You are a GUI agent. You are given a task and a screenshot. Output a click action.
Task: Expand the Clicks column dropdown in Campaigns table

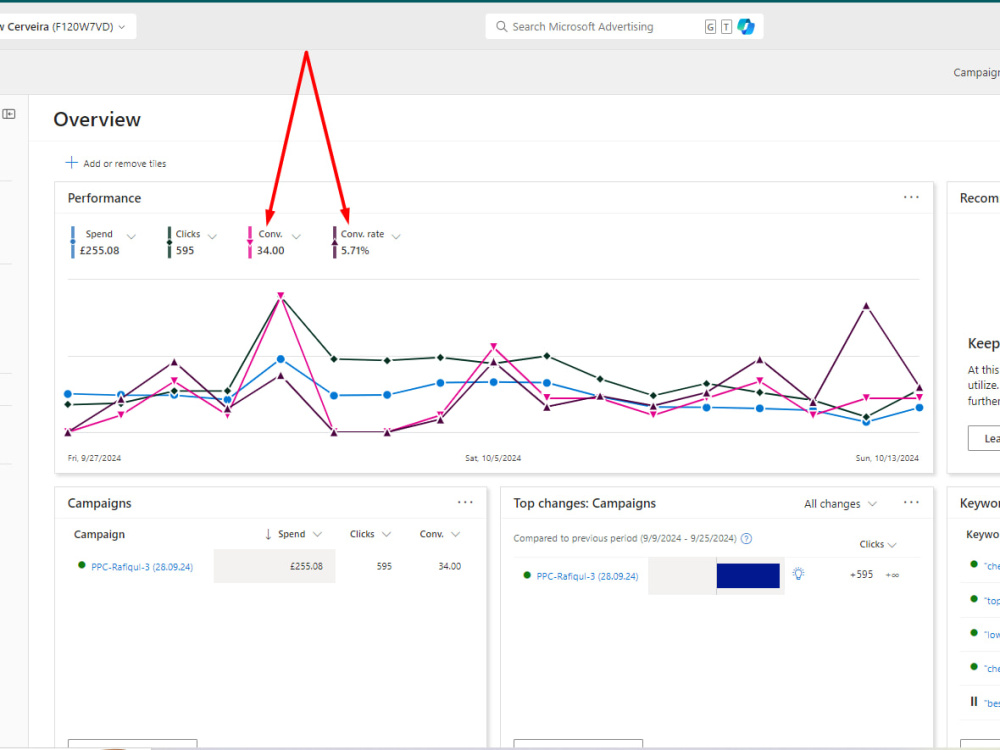pyautogui.click(x=386, y=534)
